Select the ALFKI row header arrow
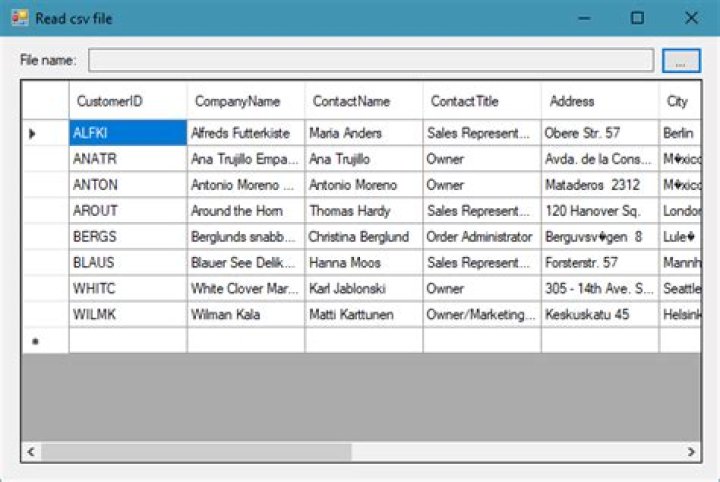Viewport: 720px width, 482px height. pos(45,133)
